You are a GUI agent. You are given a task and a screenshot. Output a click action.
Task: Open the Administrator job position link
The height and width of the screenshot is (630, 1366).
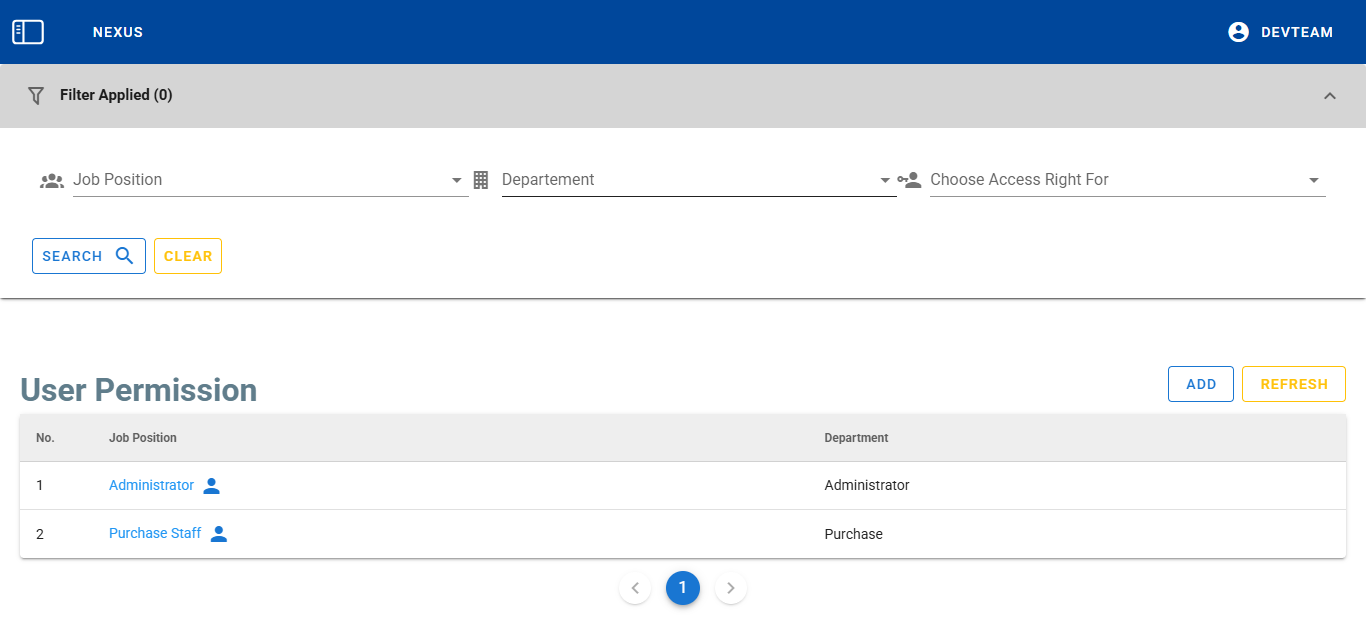[151, 485]
